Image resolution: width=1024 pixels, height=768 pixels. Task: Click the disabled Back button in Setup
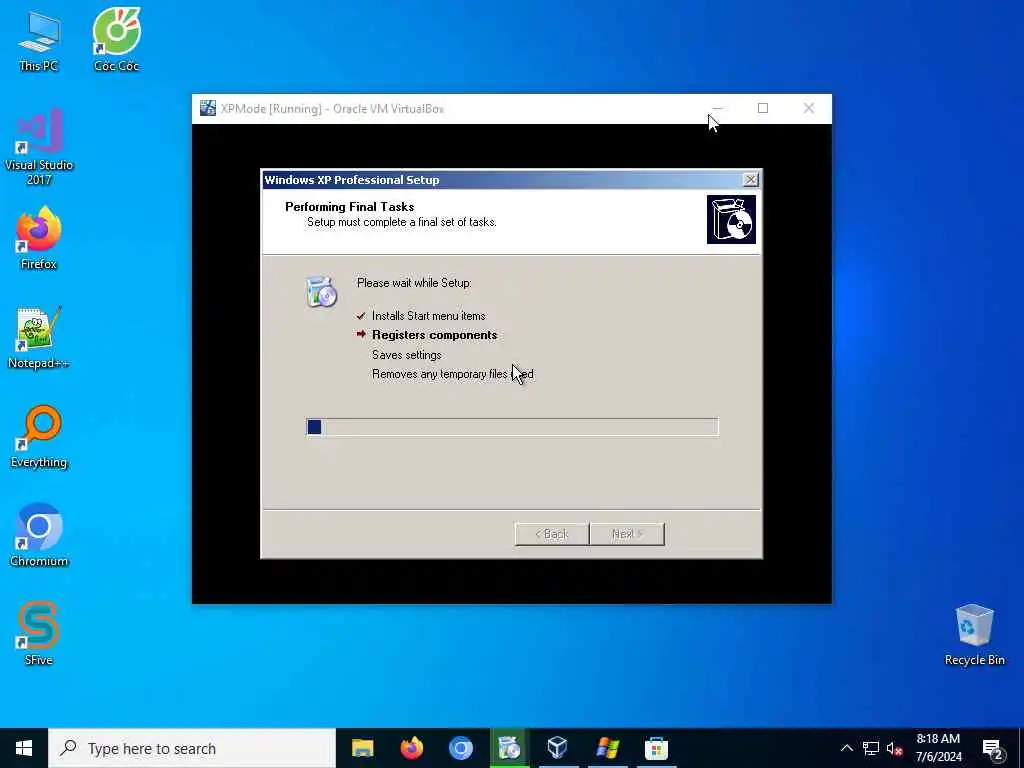click(552, 534)
